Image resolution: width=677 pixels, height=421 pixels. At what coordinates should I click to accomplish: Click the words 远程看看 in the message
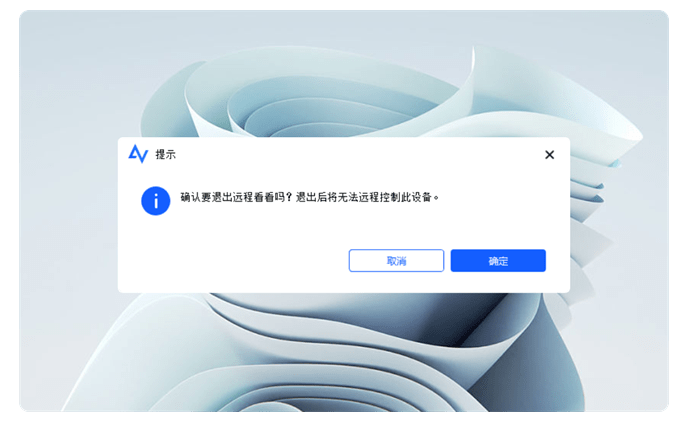tap(253, 197)
